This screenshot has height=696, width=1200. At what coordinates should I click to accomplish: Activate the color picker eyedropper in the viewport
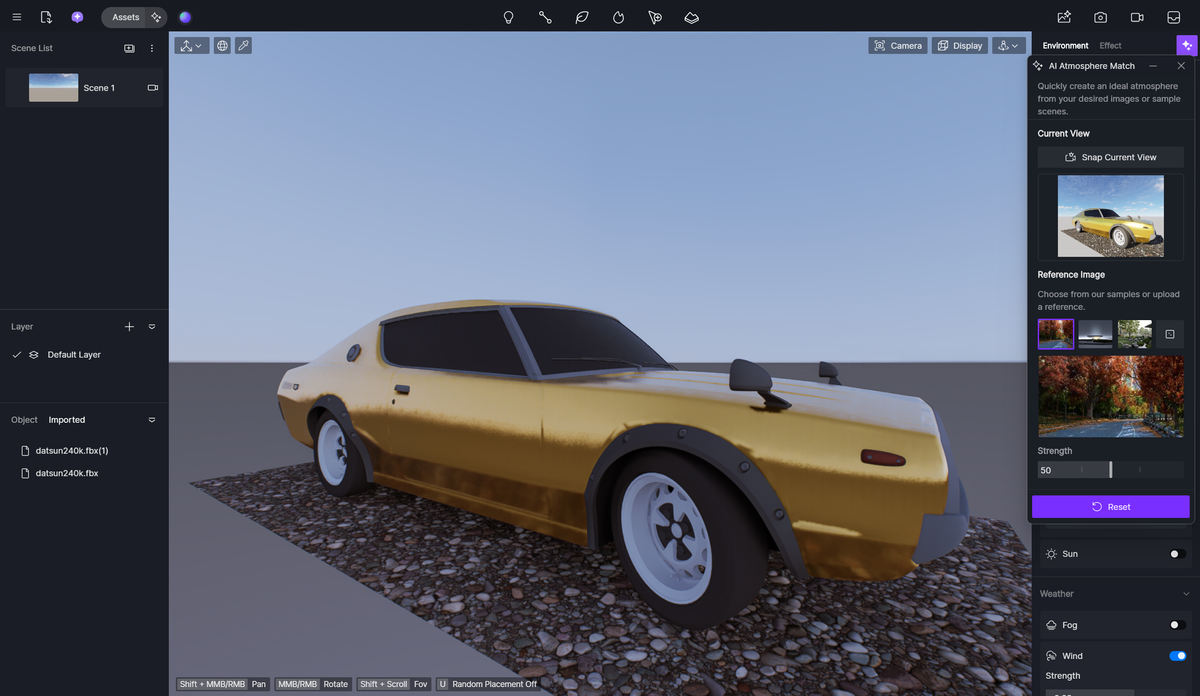[x=243, y=45]
